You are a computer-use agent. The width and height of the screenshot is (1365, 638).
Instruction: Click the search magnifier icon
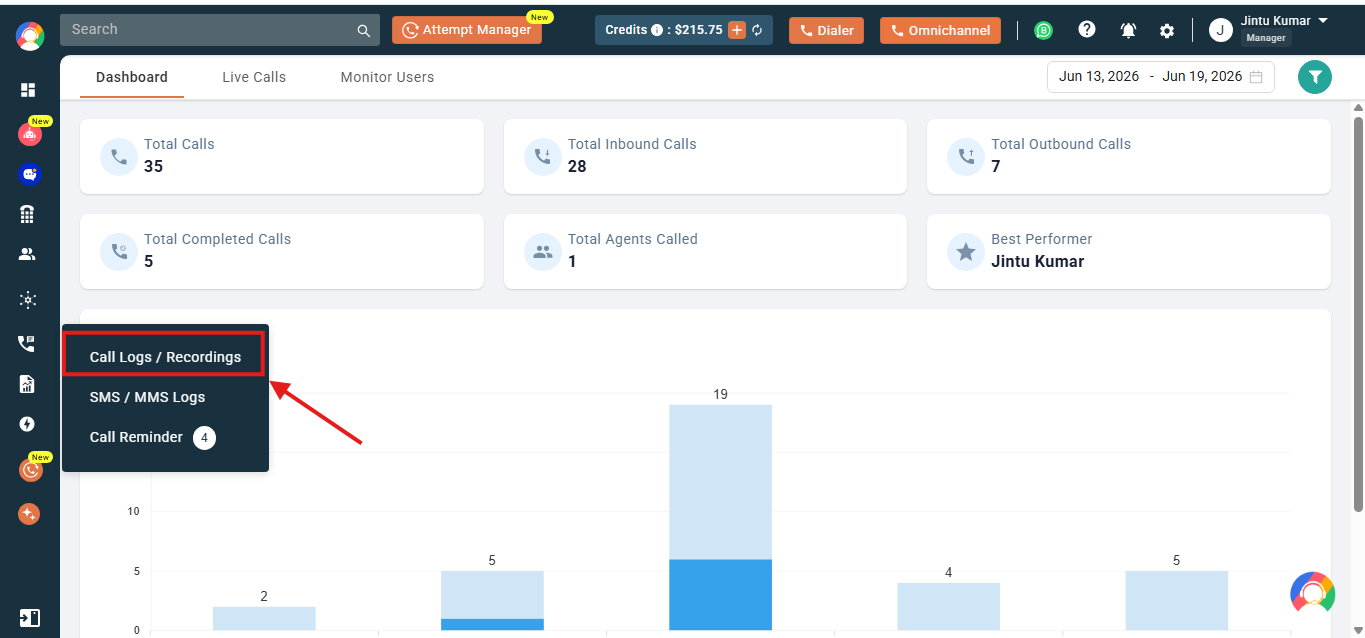[364, 31]
